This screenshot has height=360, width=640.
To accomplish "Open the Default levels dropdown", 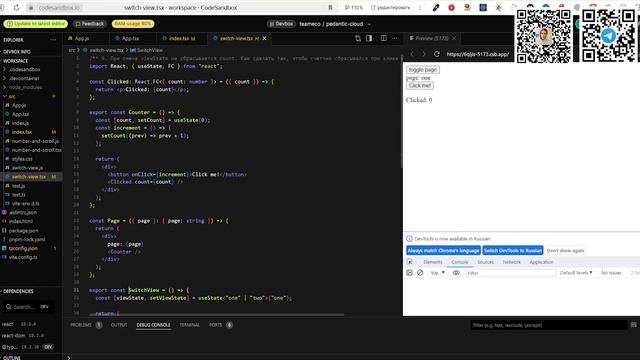I will (x=576, y=273).
